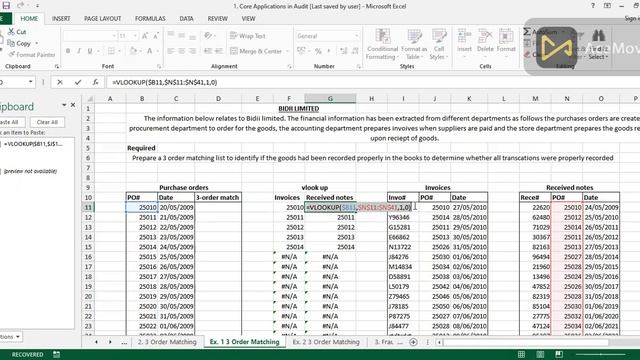Click the Cut scissors icon

11,31
